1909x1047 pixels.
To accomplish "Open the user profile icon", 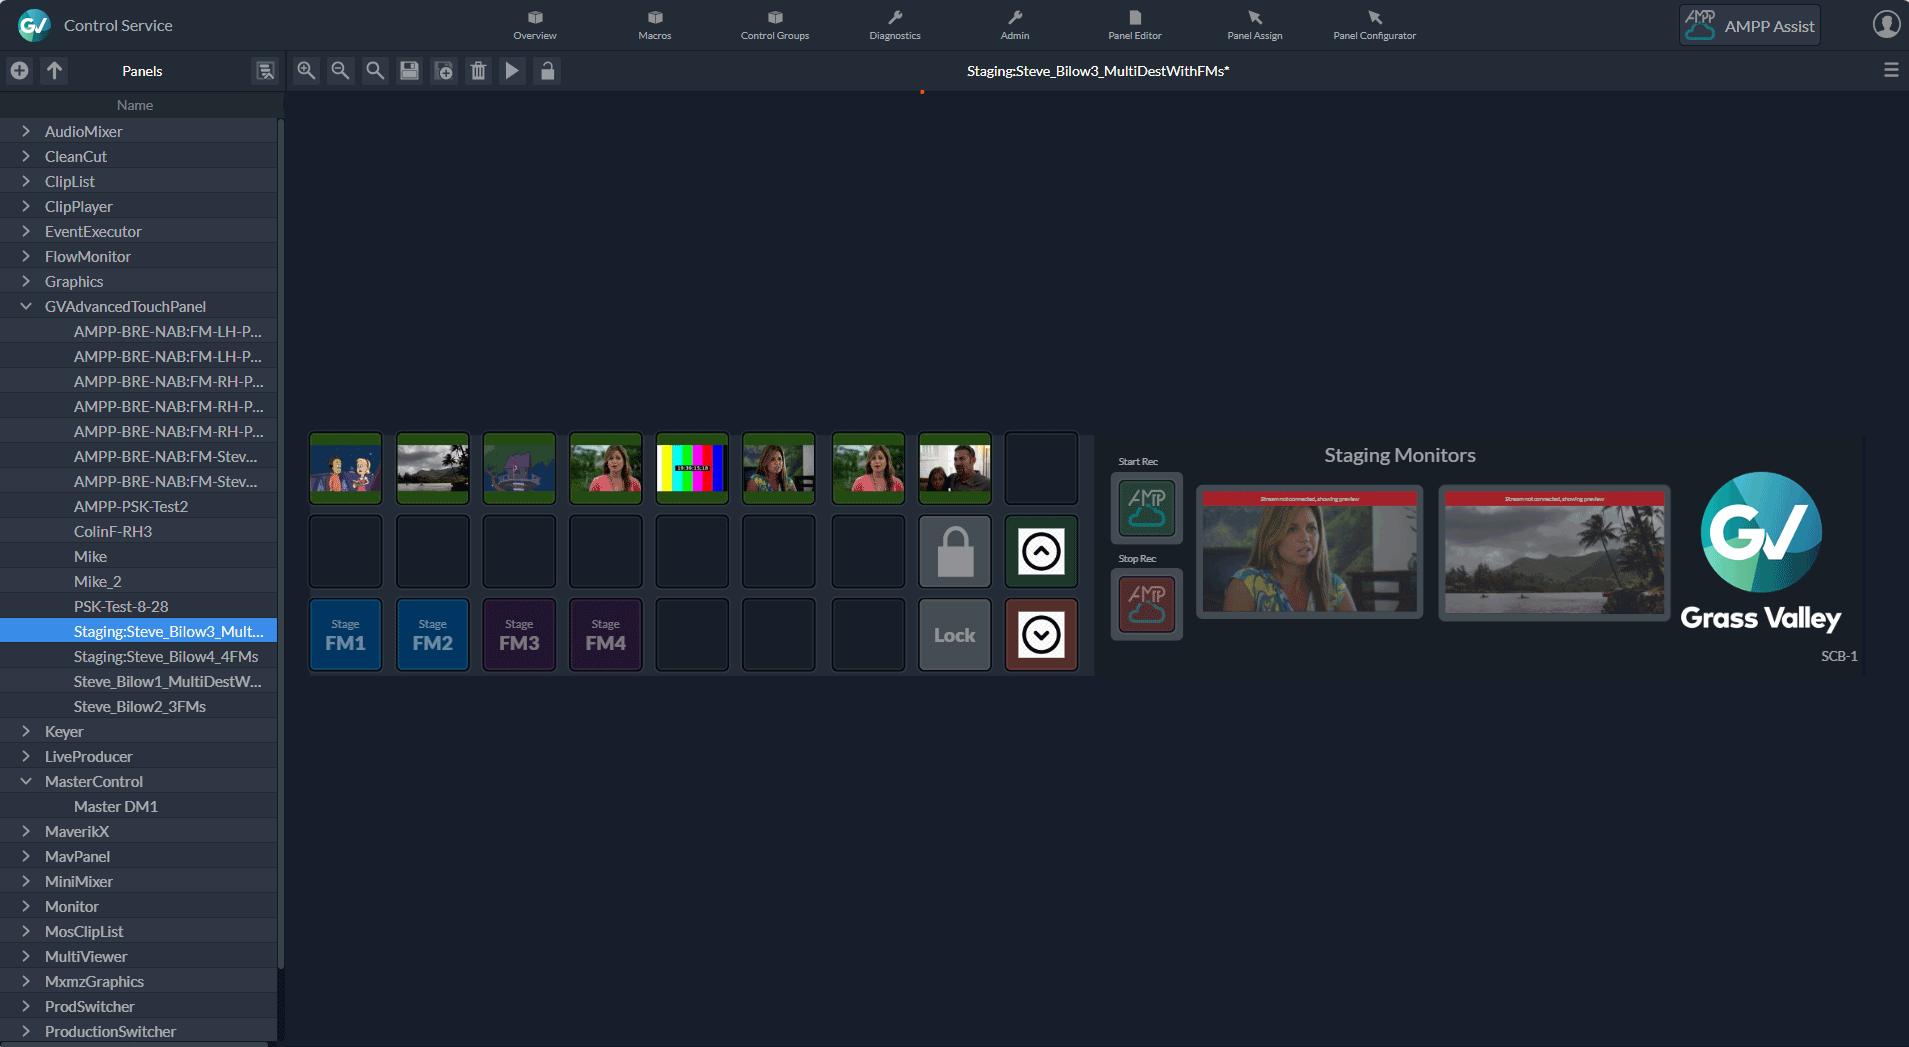I will (1886, 24).
